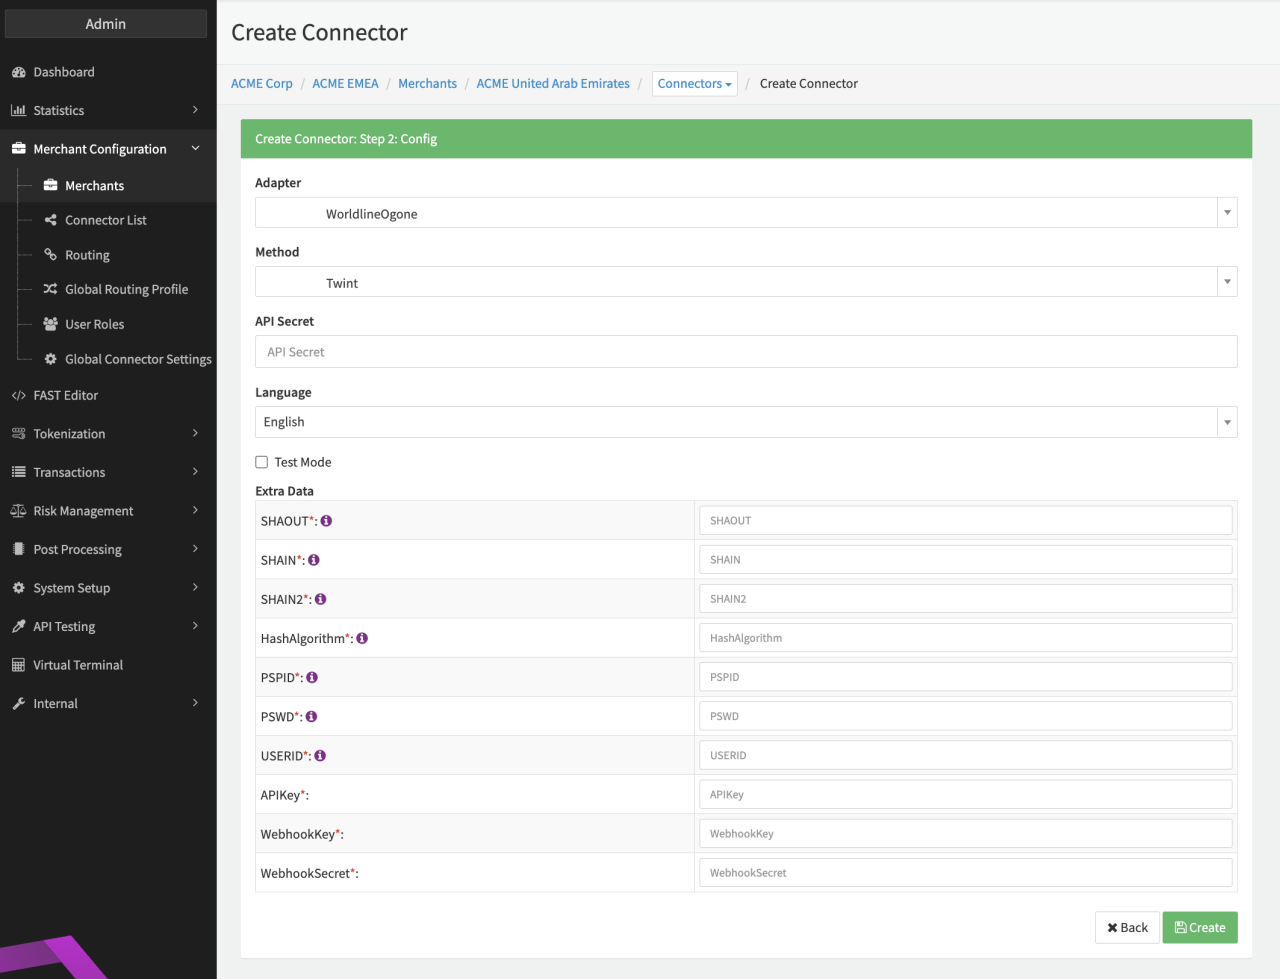This screenshot has width=1280, height=979.
Task: Click the Back button
Action: [1127, 928]
